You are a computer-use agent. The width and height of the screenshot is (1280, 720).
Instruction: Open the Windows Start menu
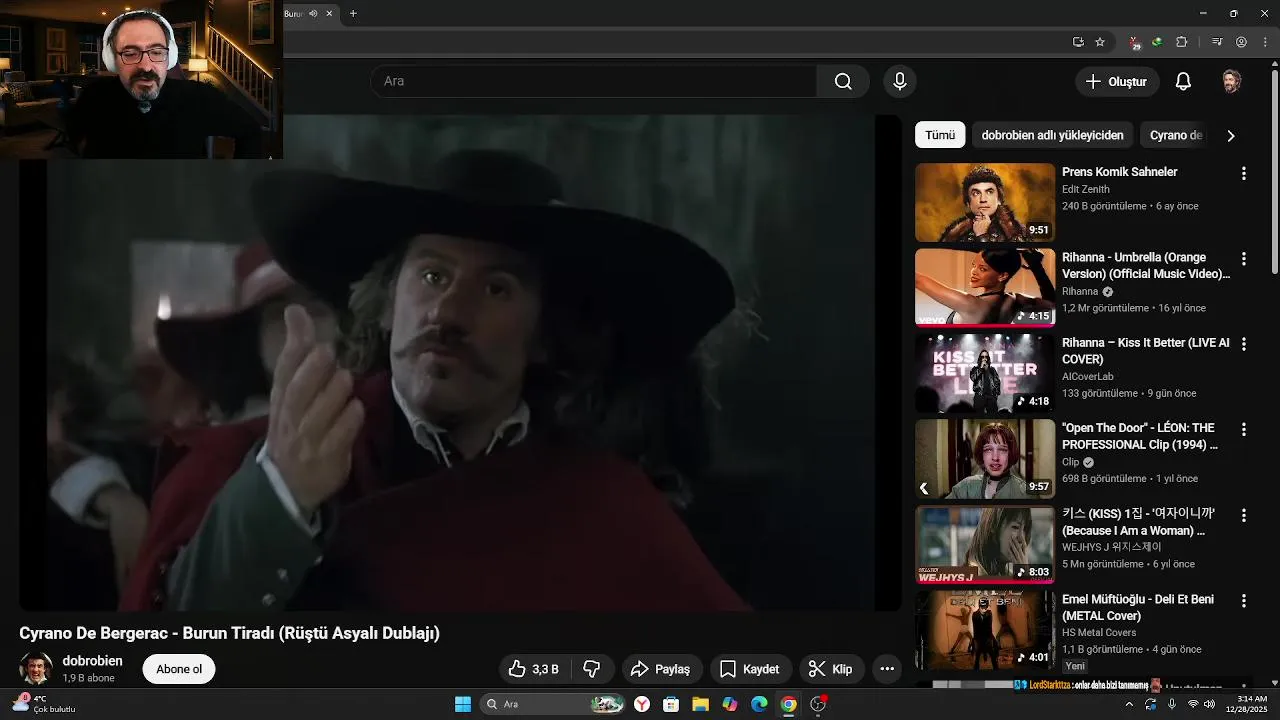pos(463,704)
